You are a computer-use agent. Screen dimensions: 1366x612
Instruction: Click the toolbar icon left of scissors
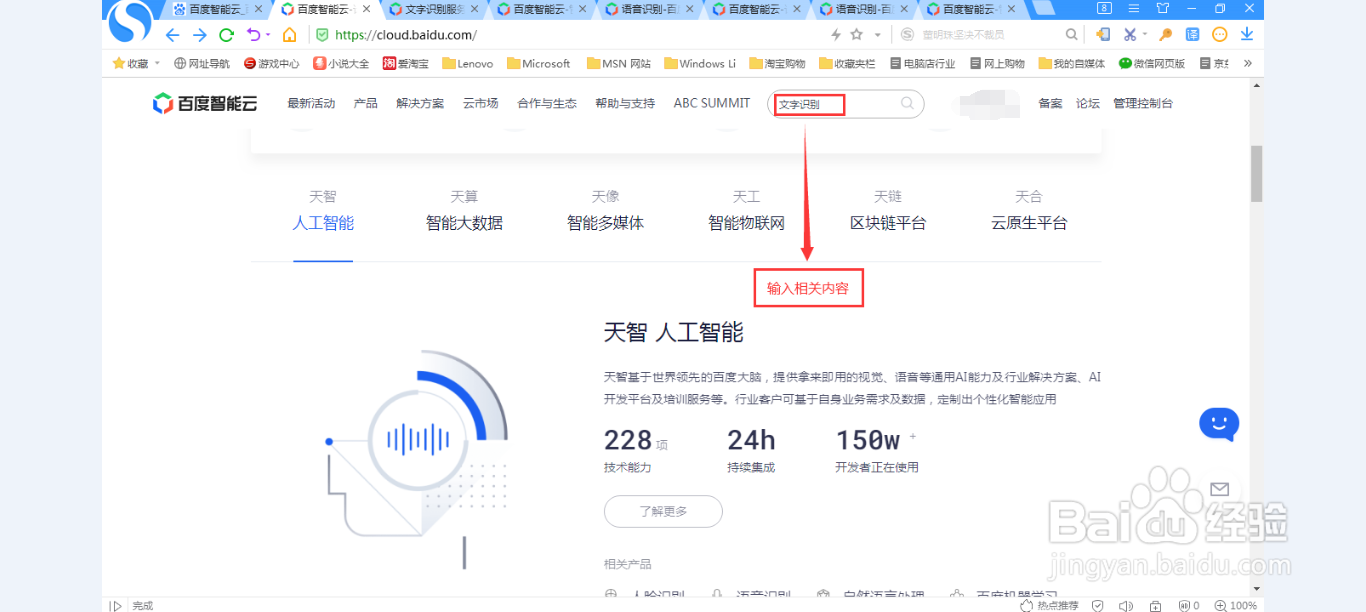tap(1103, 35)
